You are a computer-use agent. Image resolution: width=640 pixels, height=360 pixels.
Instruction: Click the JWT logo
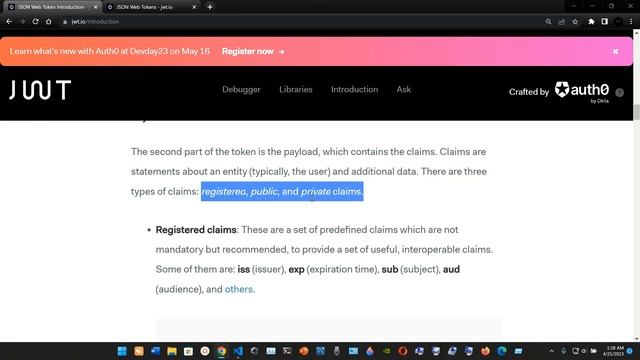(x=40, y=90)
